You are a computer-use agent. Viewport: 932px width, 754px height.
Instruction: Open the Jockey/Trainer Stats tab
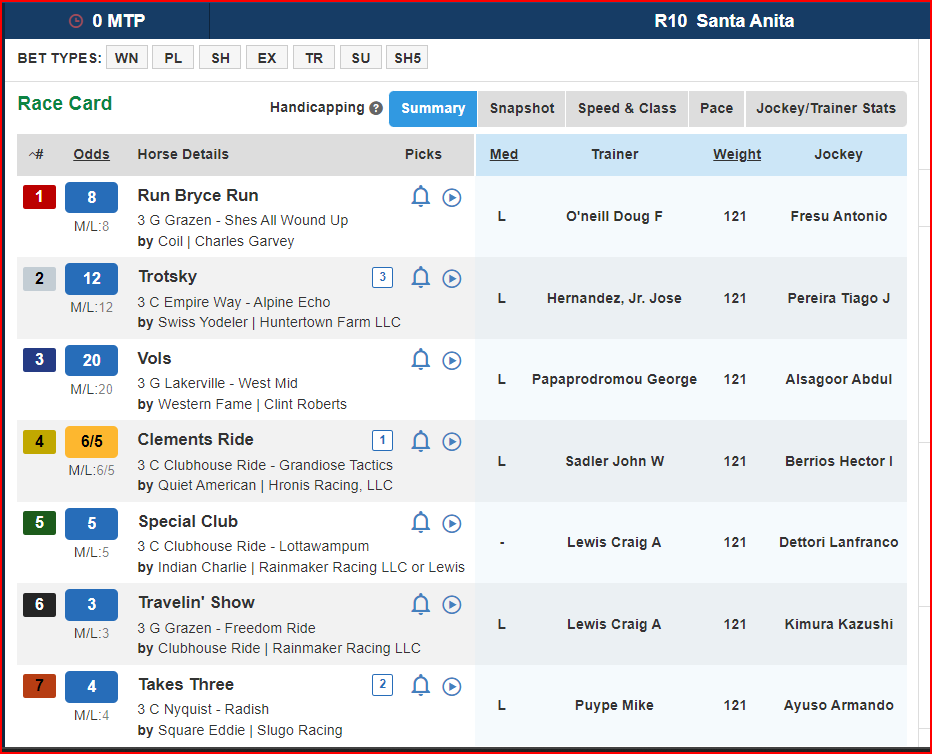click(x=826, y=108)
